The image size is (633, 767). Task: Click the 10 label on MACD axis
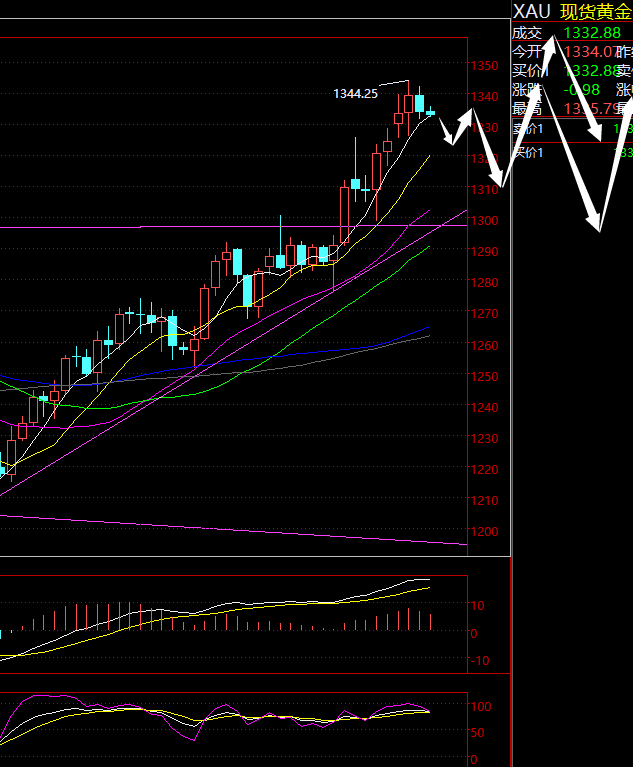[x=477, y=606]
